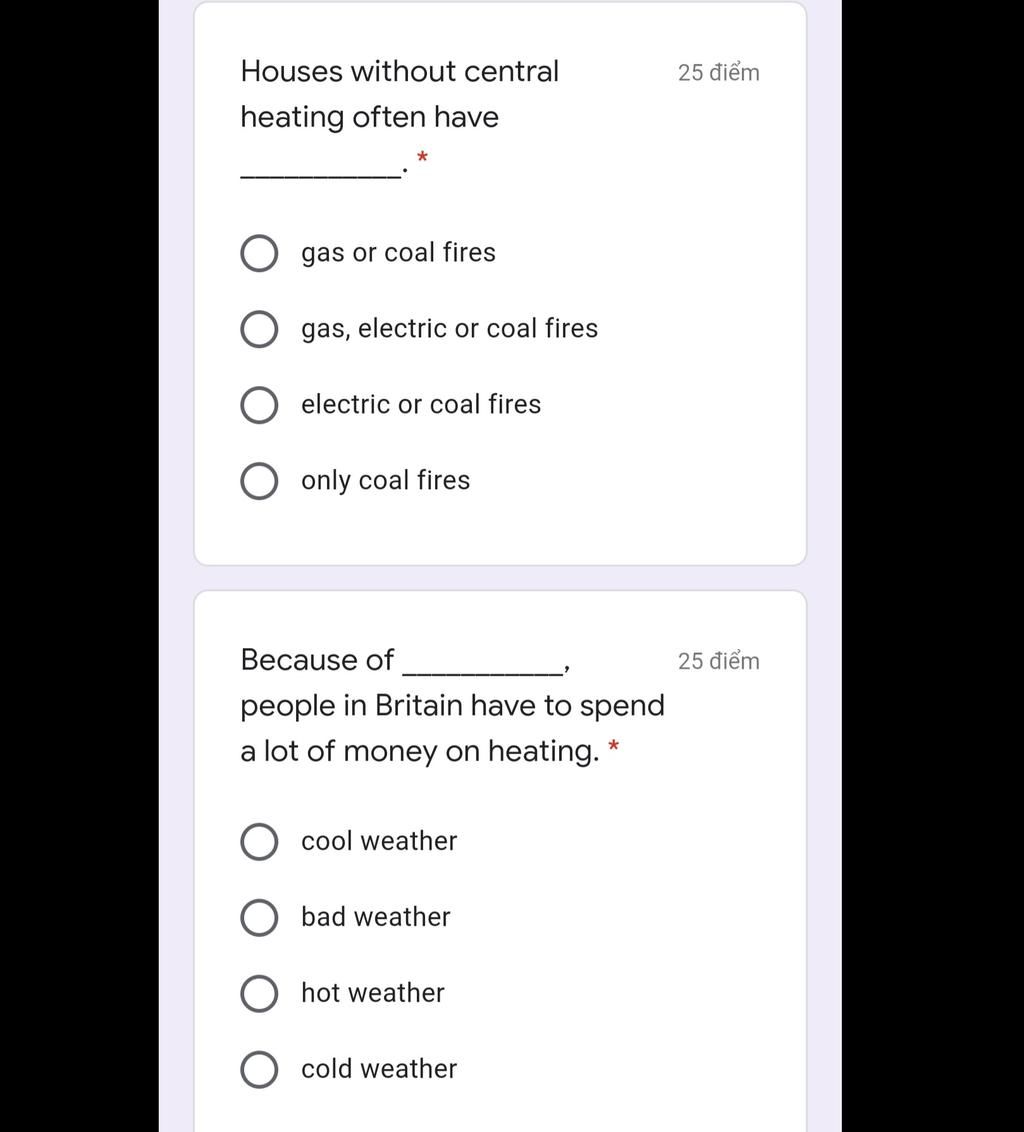Click the '25 điểm' label on second question
Screen dimensions: 1024x1132
pyautogui.click(x=719, y=661)
